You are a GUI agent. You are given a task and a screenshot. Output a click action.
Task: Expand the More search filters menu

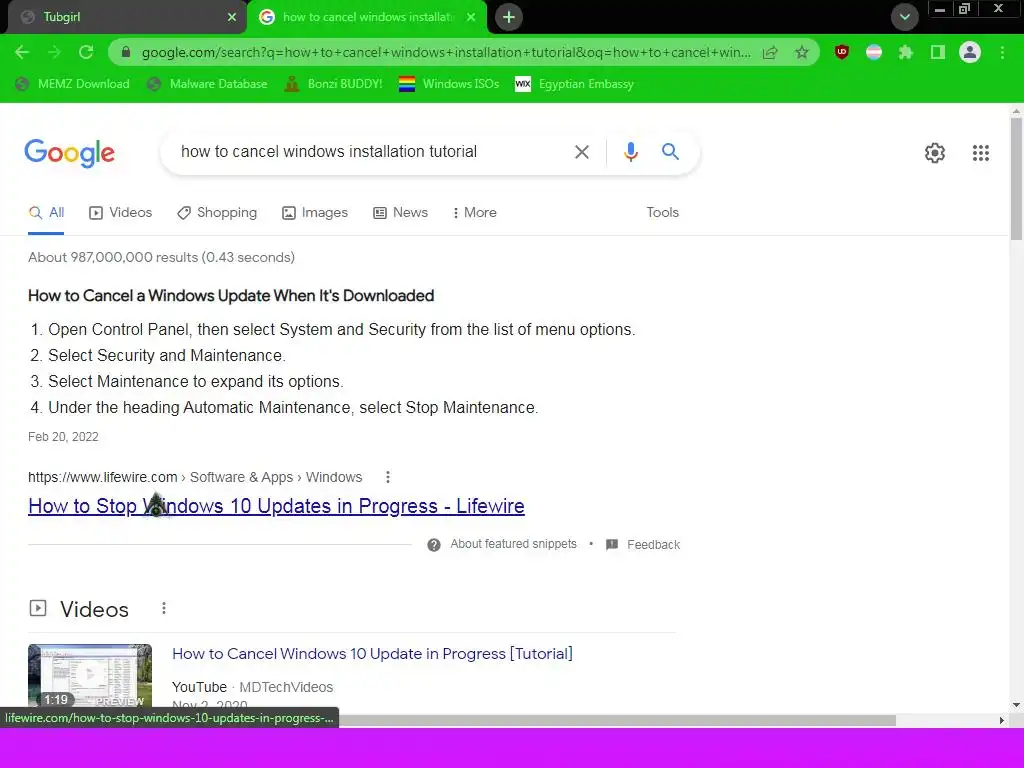475,213
